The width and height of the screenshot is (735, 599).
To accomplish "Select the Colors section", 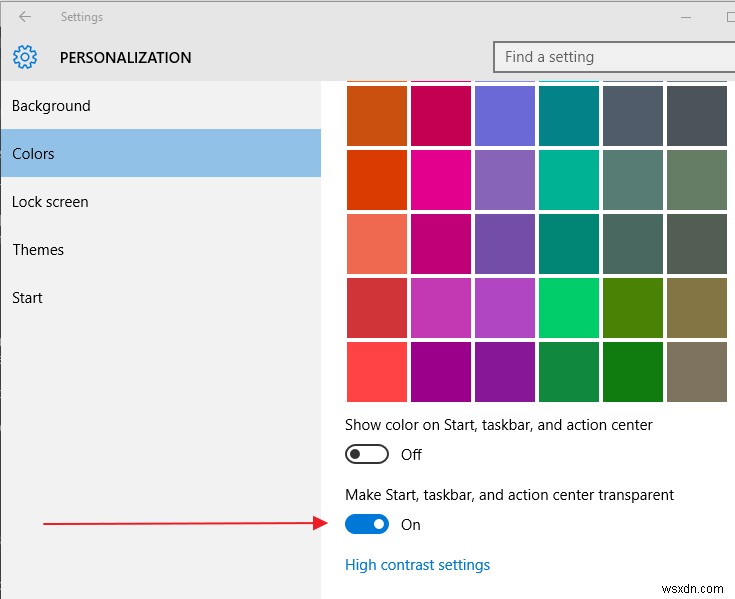I will click(161, 153).
